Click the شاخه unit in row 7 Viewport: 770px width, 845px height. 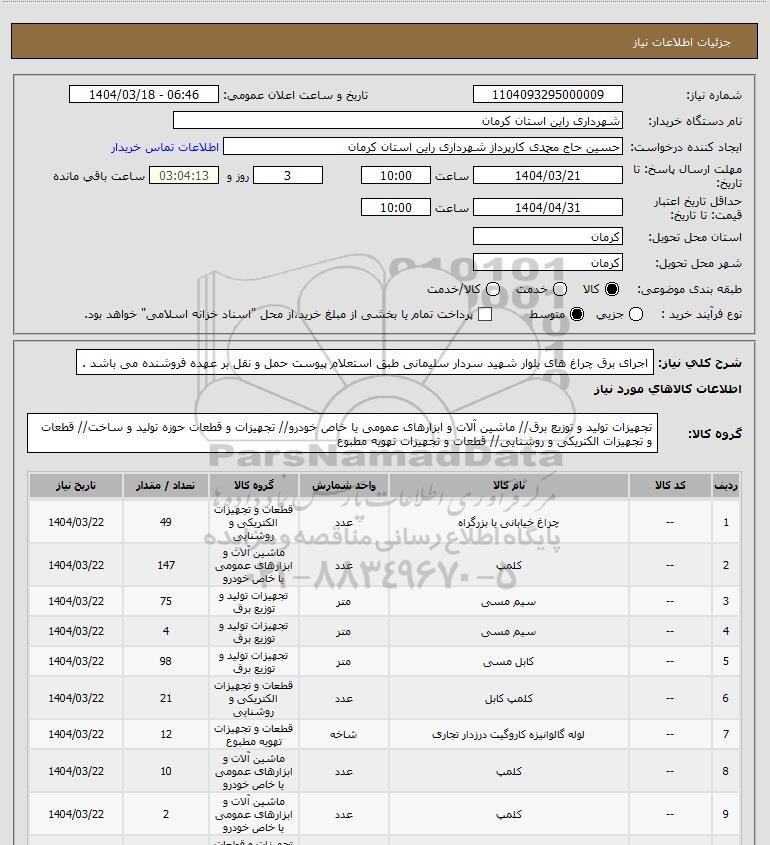(344, 735)
